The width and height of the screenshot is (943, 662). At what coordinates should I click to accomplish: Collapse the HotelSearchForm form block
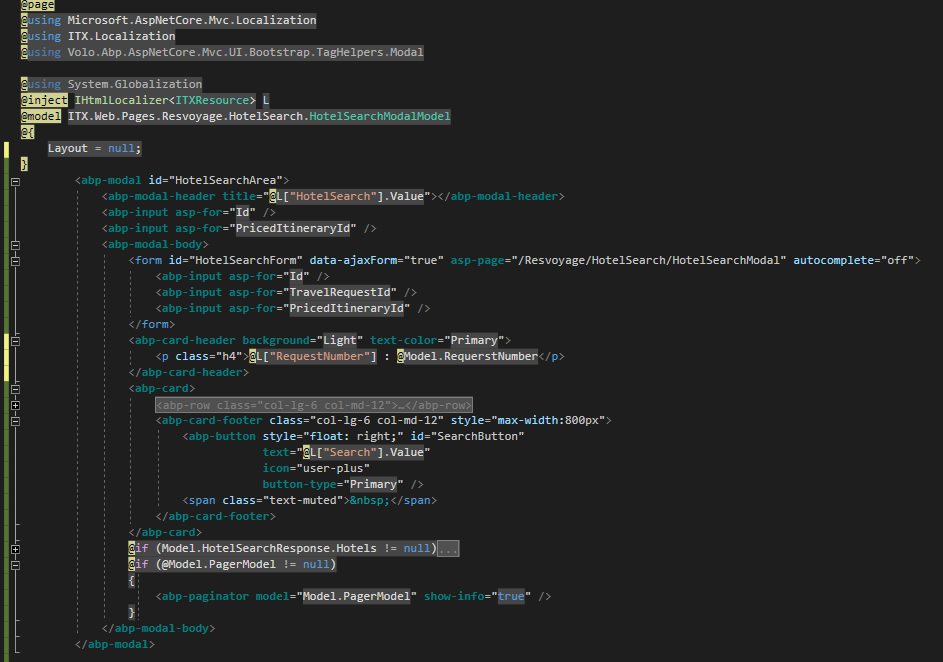click(15, 260)
